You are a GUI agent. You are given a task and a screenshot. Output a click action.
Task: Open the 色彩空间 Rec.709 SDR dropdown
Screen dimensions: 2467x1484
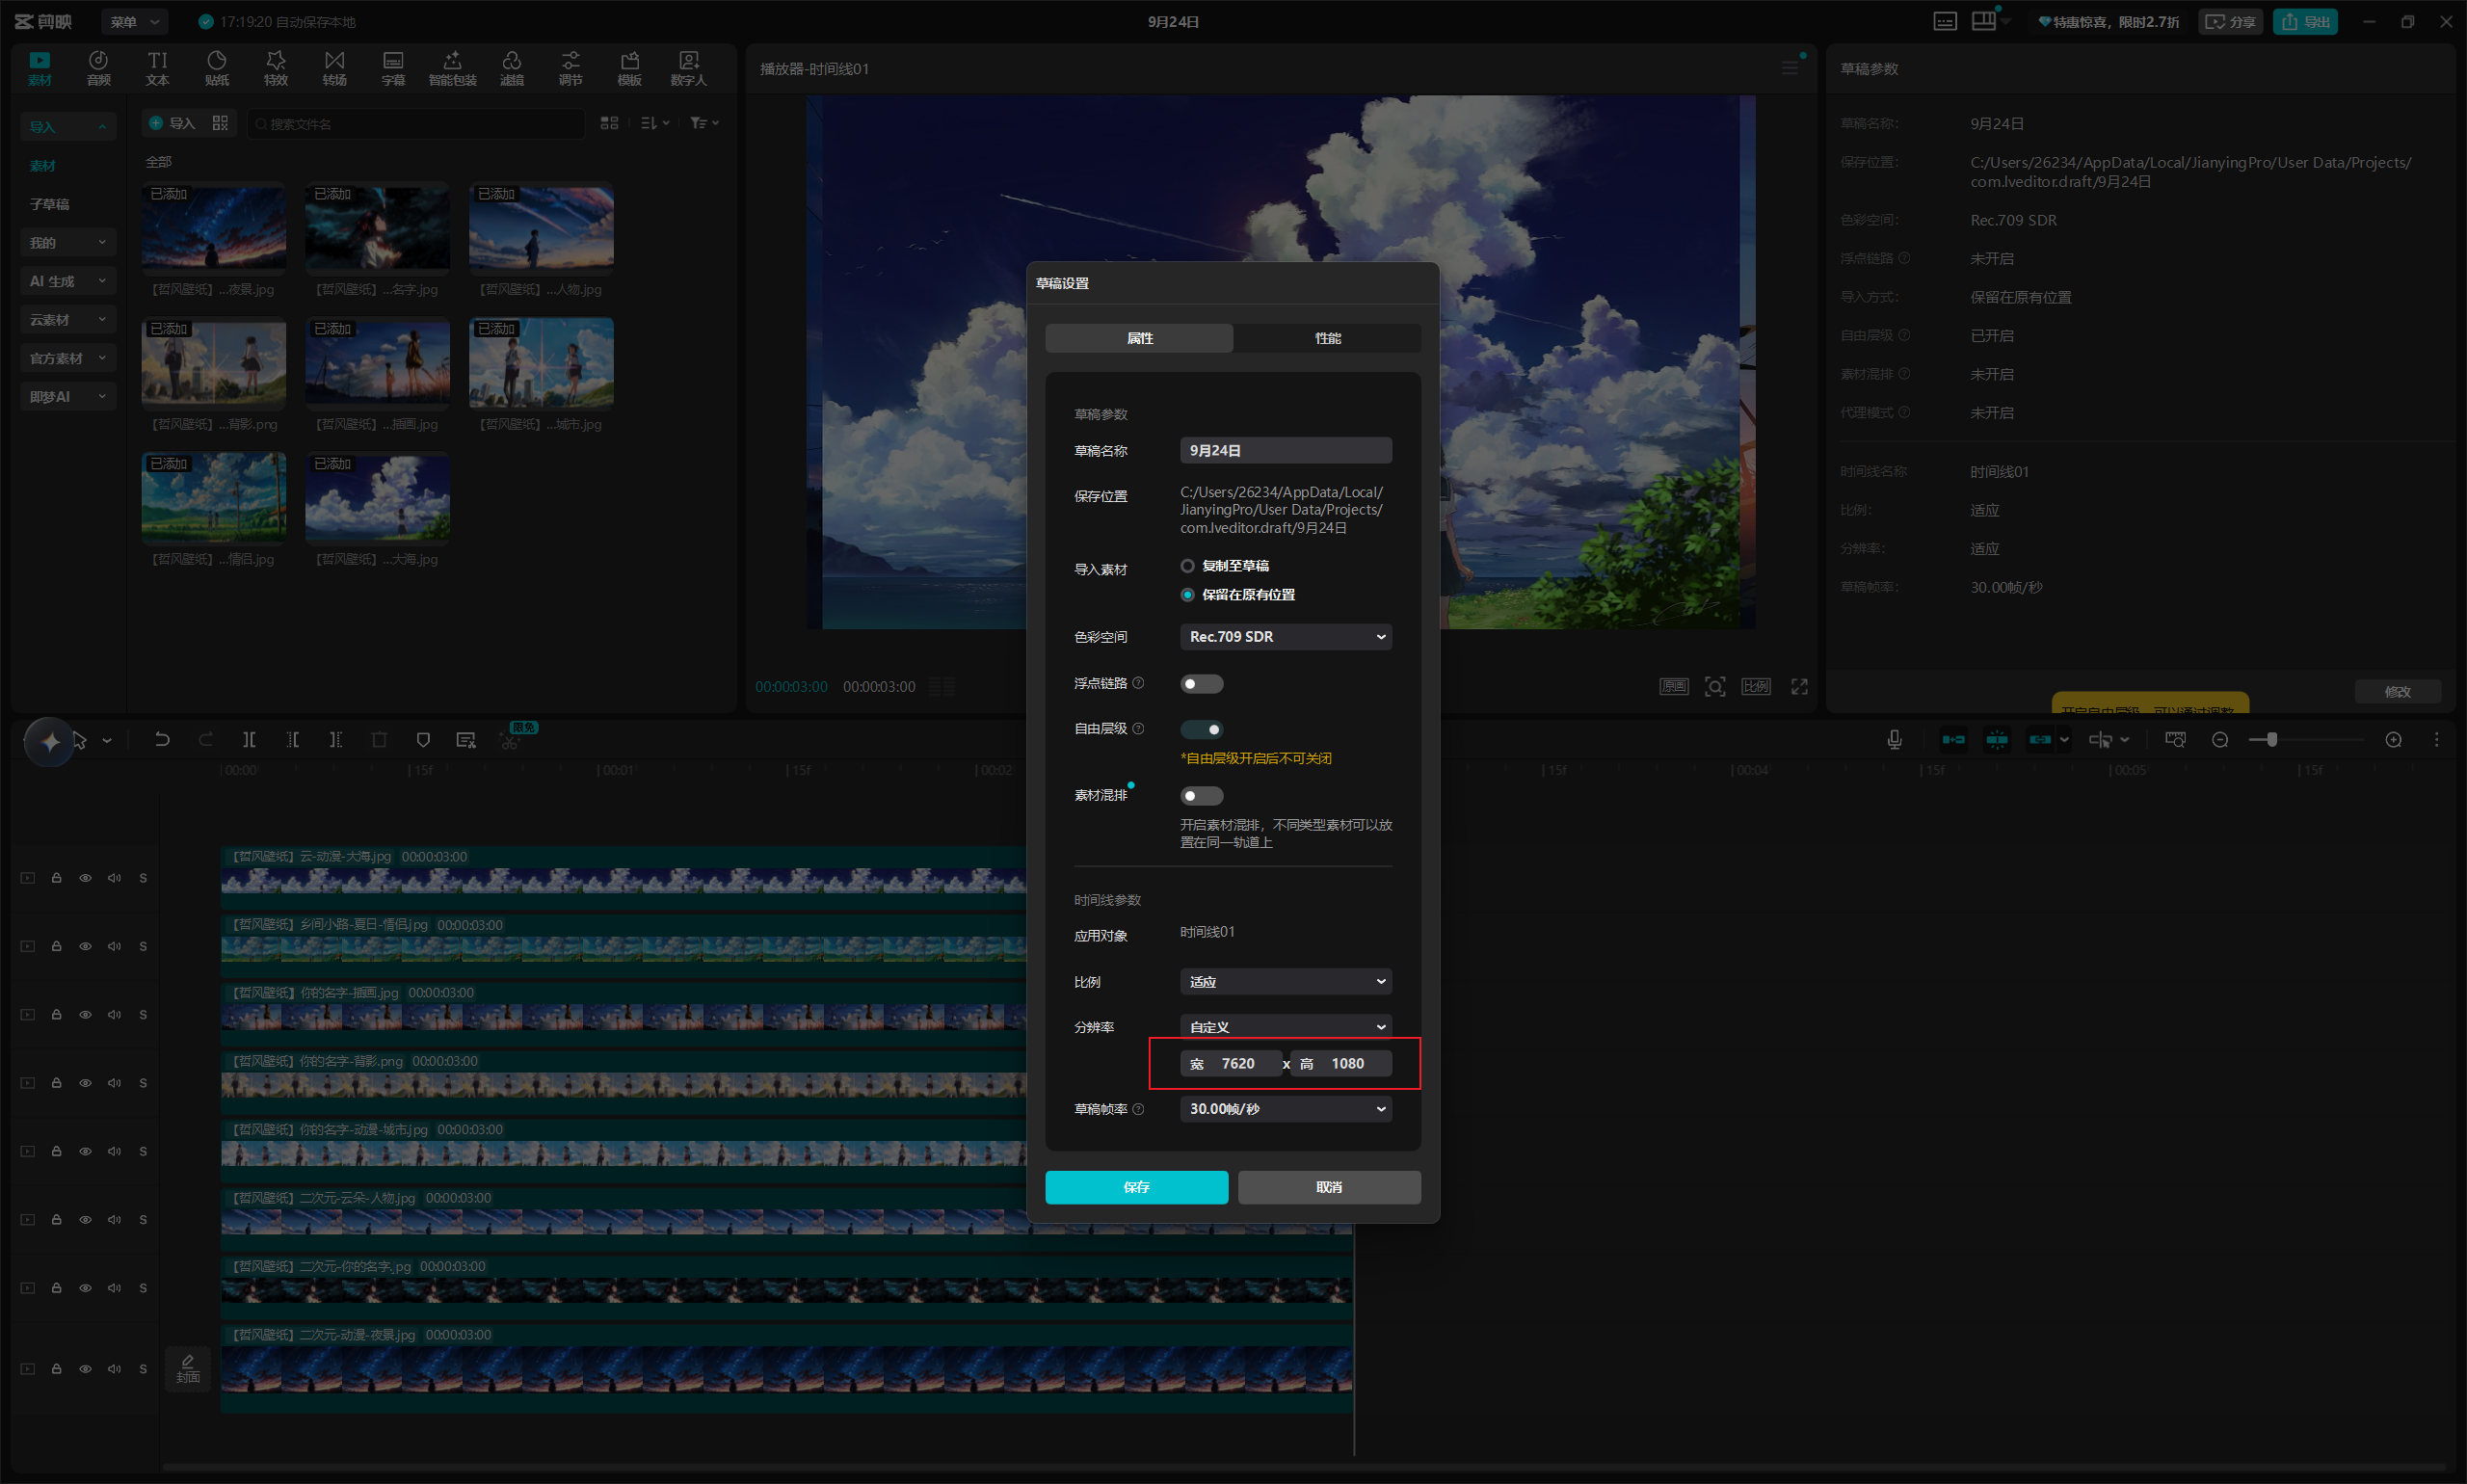click(x=1285, y=637)
